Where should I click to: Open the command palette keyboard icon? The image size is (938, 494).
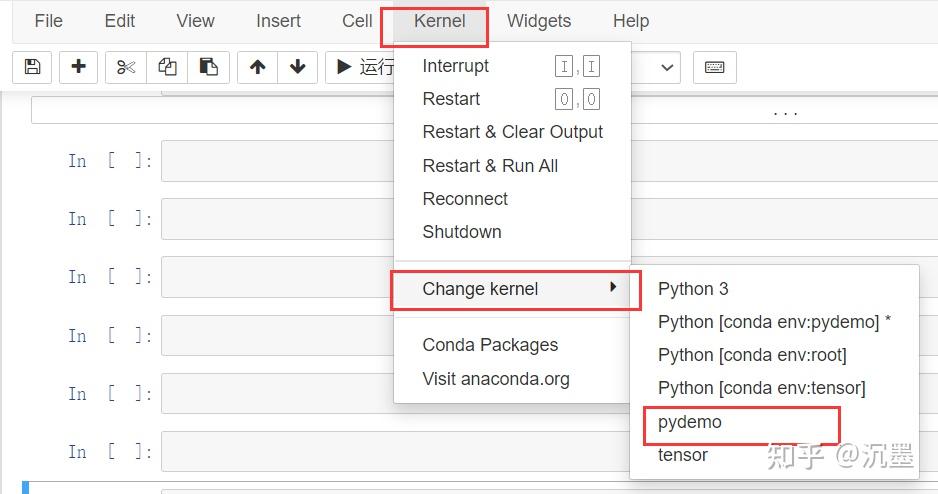pos(714,67)
